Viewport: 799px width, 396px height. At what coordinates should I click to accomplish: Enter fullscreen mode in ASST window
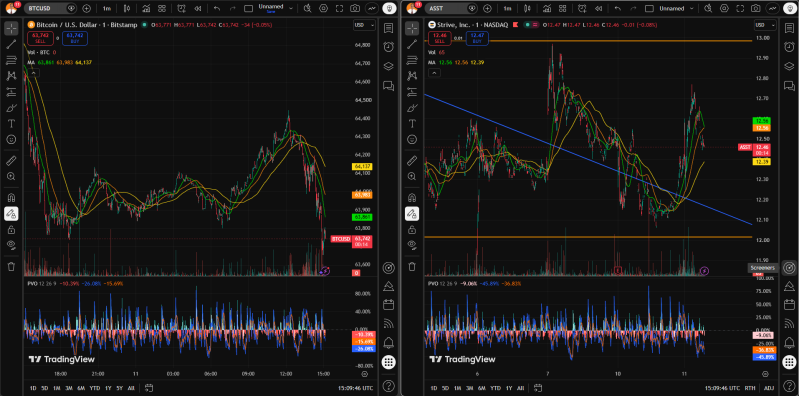740,9
